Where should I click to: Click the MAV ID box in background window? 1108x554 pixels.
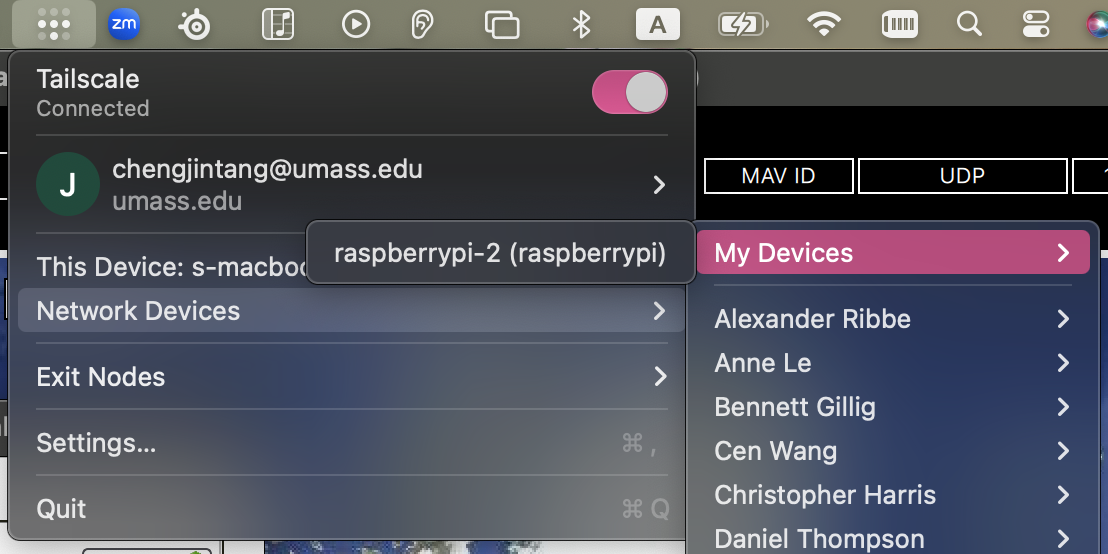click(779, 176)
